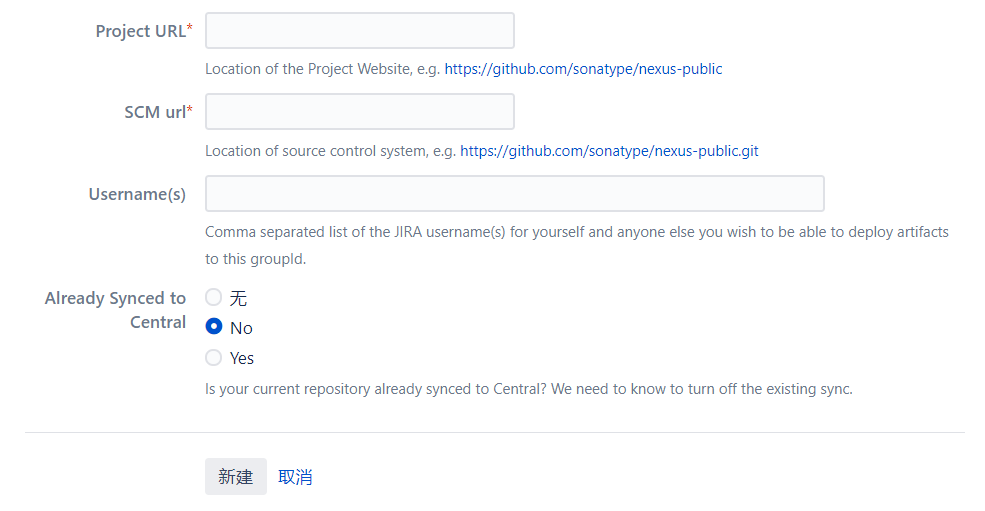Image resolution: width=985 pixels, height=511 pixels.
Task: Select the No radio button
Action: pyautogui.click(x=213, y=327)
